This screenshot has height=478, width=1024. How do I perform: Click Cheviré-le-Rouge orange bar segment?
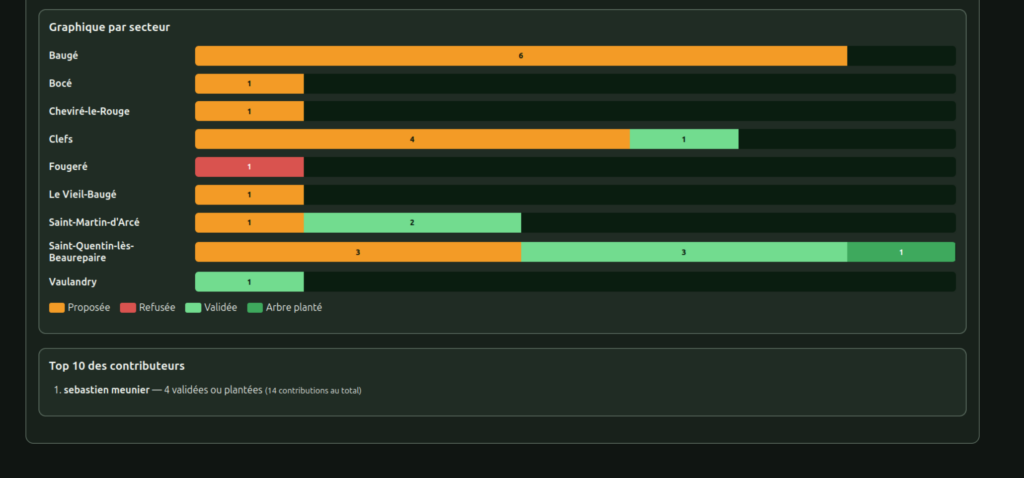(x=249, y=111)
